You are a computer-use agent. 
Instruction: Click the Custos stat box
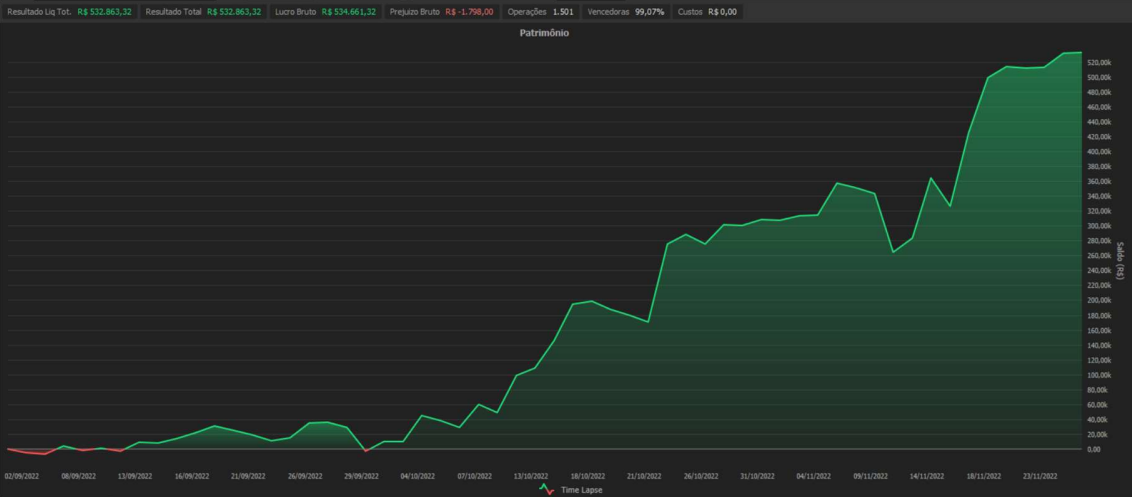point(706,12)
